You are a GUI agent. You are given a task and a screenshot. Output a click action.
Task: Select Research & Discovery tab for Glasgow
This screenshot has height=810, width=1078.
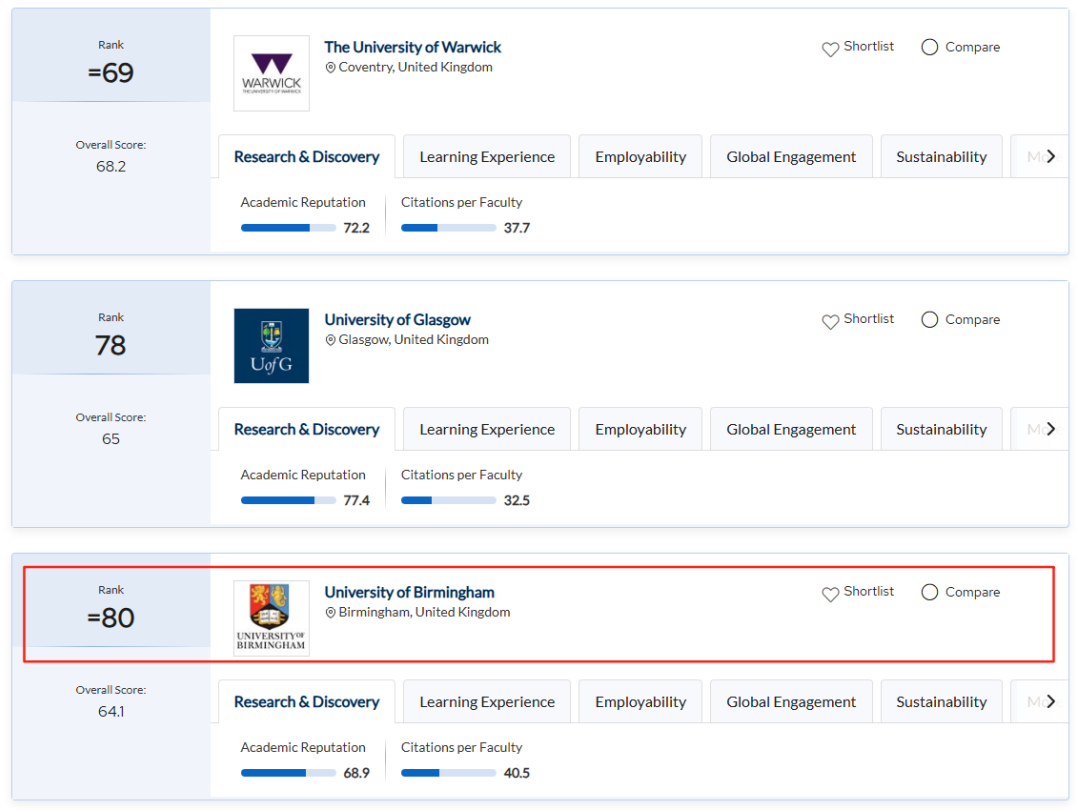pos(307,429)
